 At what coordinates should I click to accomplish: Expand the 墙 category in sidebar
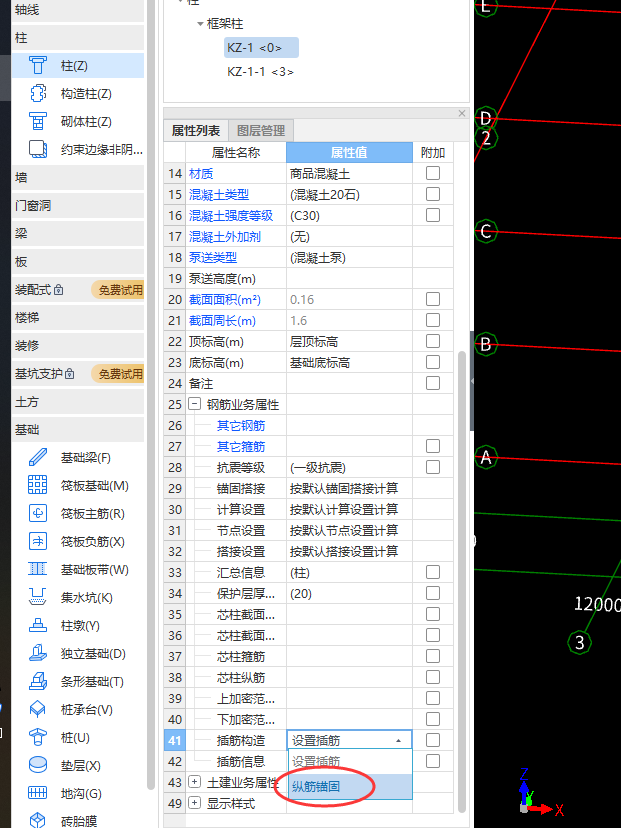[x=78, y=177]
